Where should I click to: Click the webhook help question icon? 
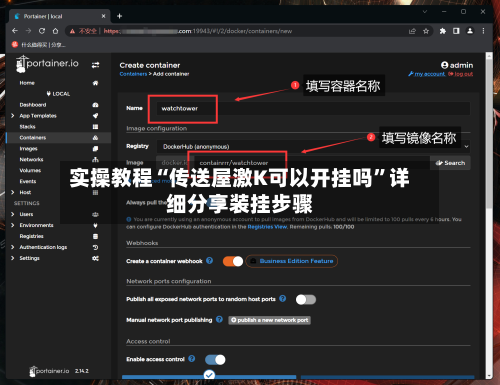[x=209, y=261]
